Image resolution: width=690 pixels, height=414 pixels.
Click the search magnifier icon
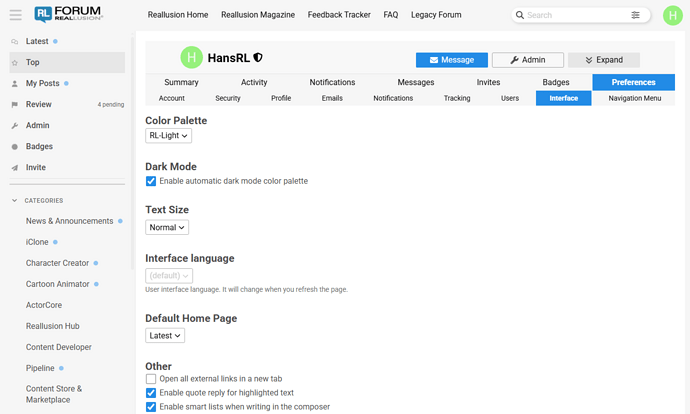520,15
